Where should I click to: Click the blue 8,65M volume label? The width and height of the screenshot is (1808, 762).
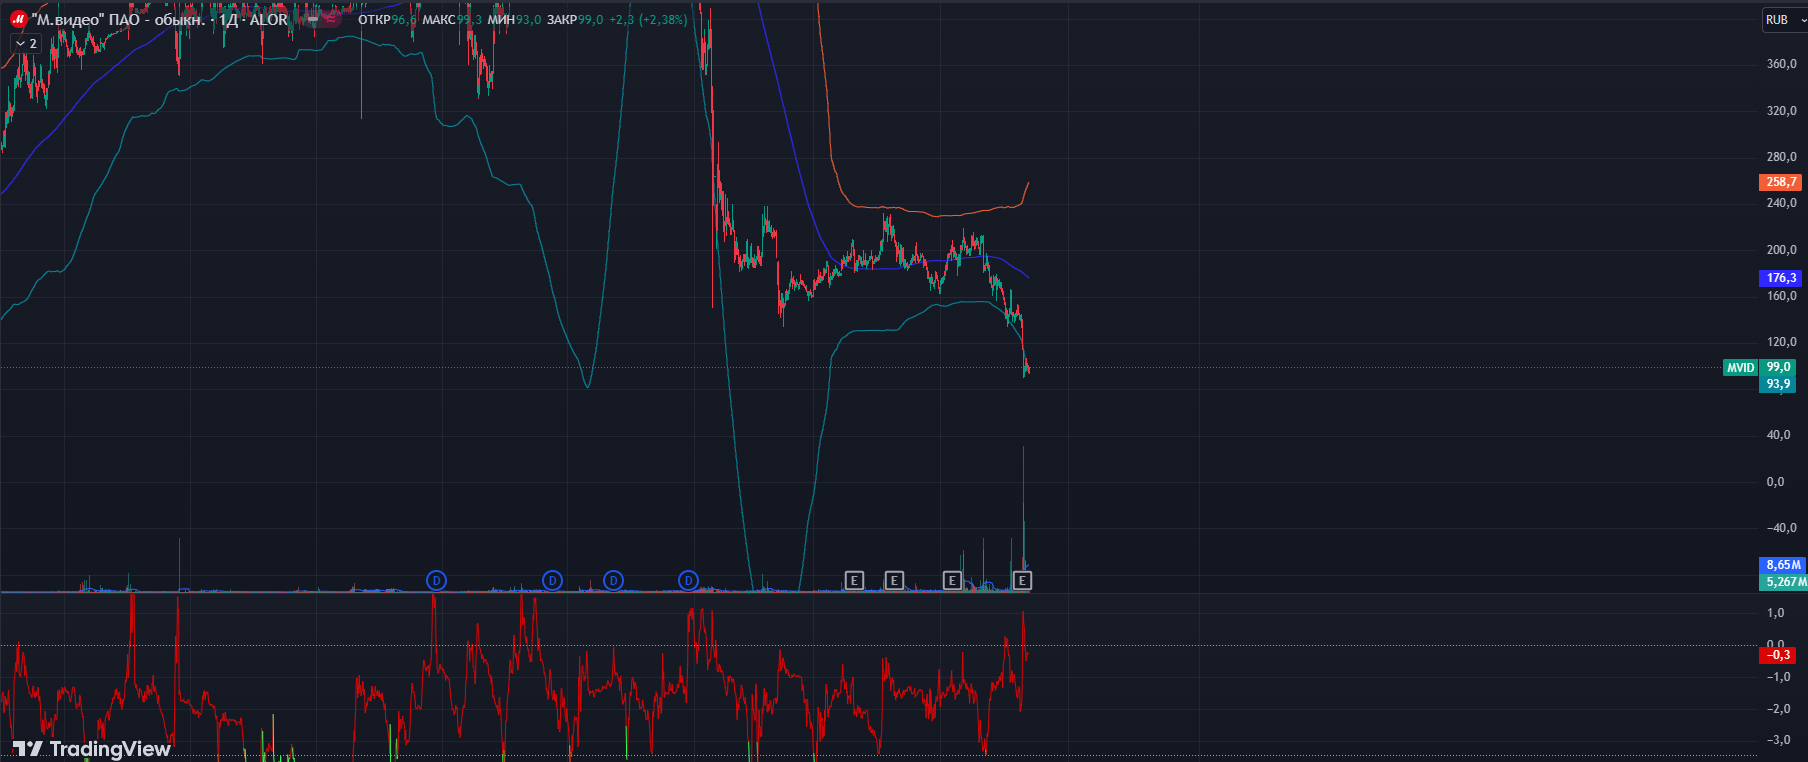pos(1783,565)
